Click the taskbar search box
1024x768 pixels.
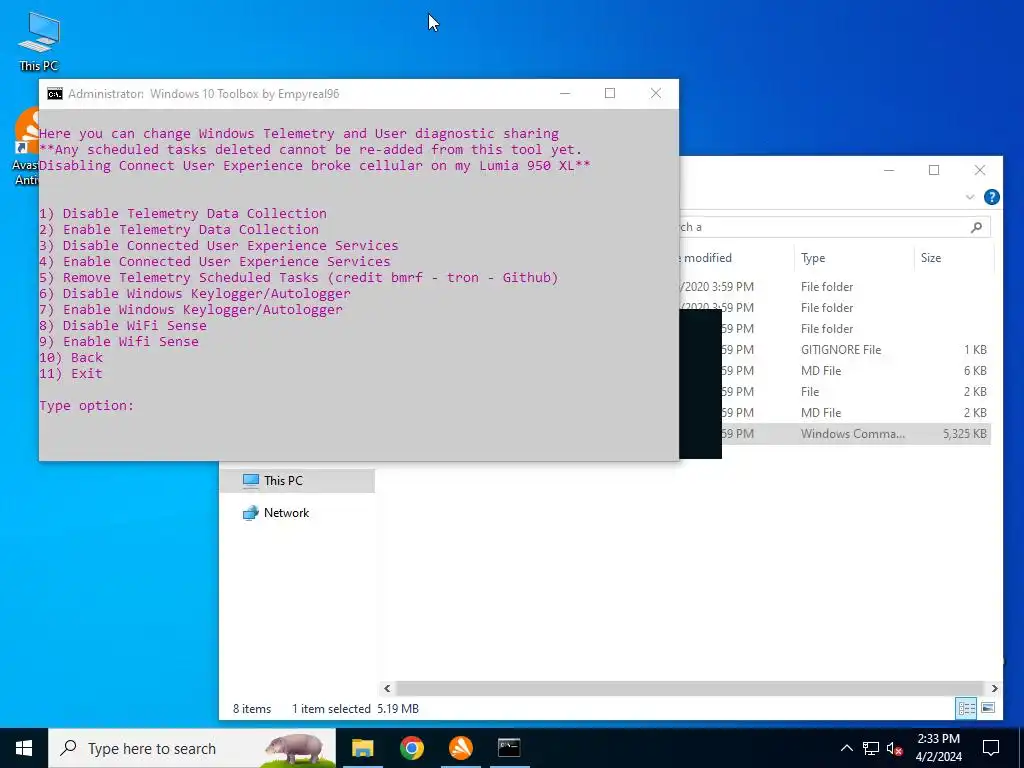(x=192, y=748)
